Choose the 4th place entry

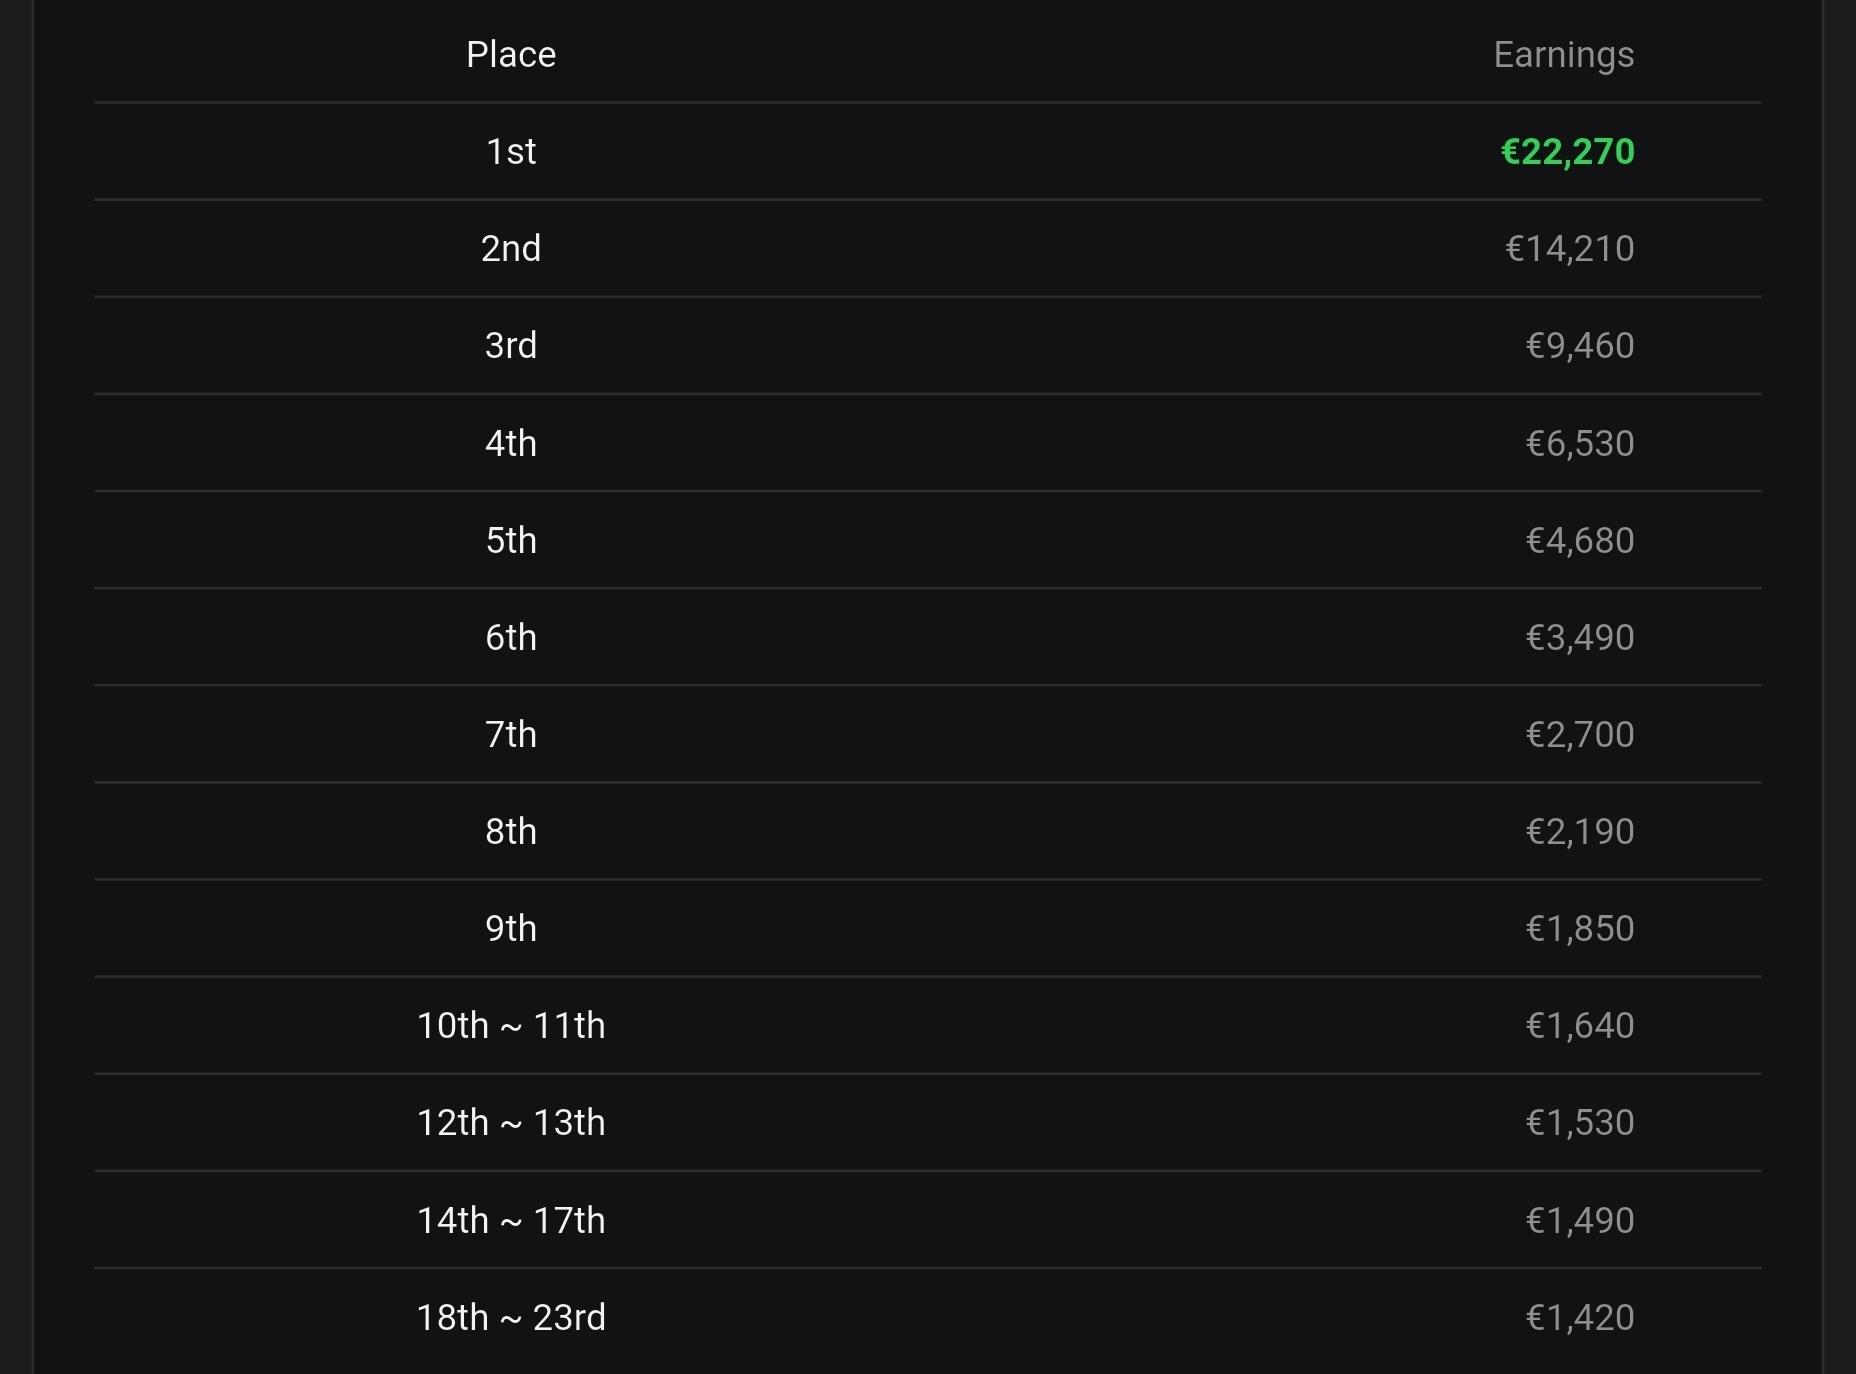[511, 443]
